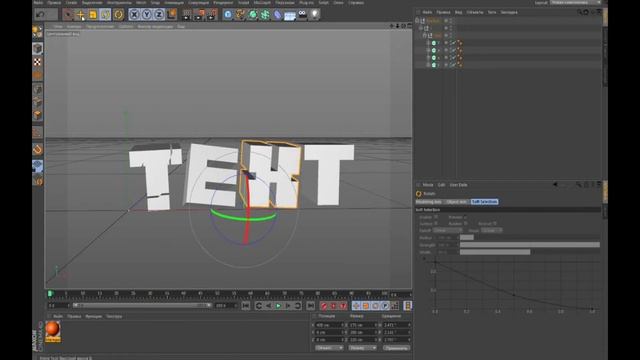
Task: Select the Live Selection tool
Action: (68, 15)
